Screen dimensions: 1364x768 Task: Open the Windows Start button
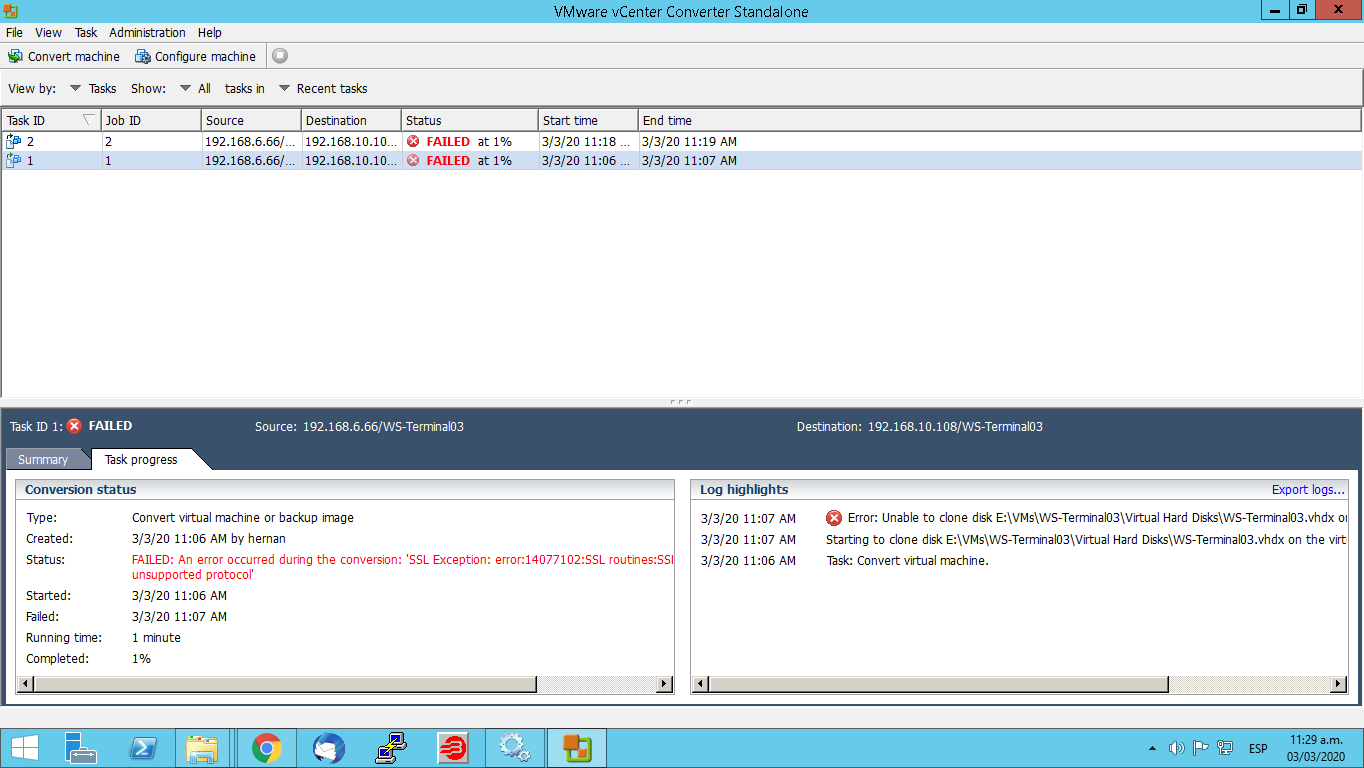25,748
